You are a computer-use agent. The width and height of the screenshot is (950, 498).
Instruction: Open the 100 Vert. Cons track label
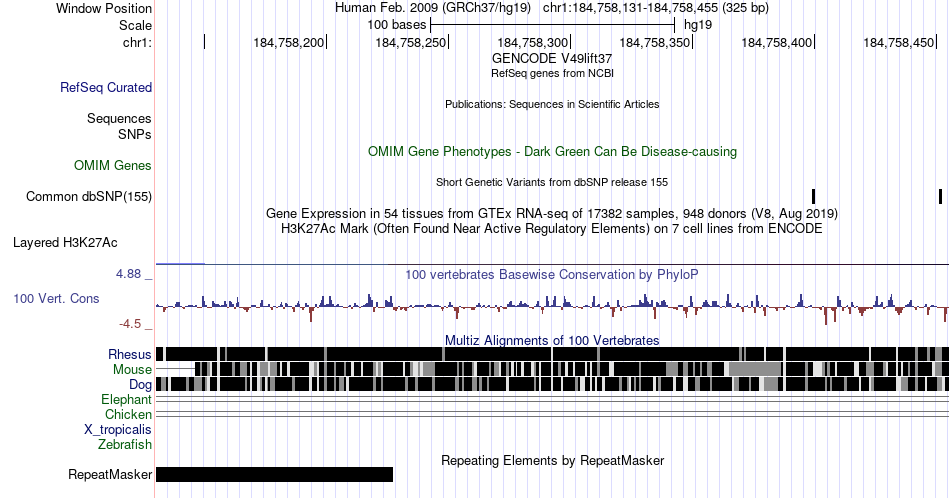(56, 298)
